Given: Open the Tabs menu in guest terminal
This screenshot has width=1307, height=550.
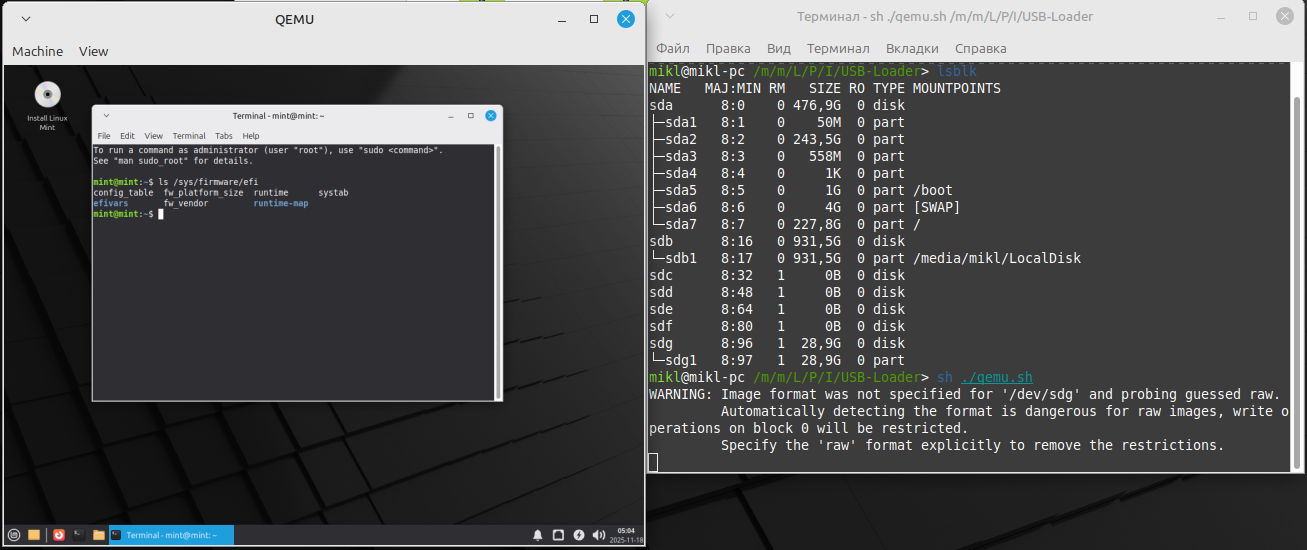Looking at the screenshot, I should [x=223, y=136].
